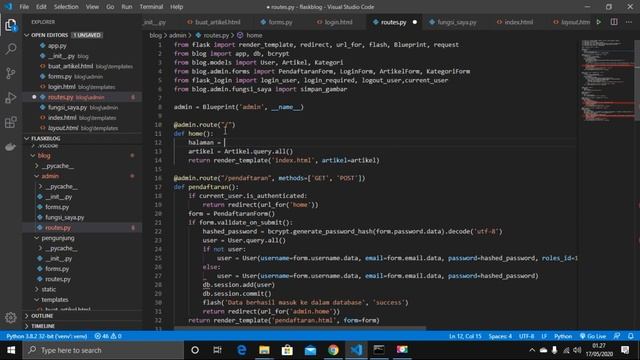640x360 pixels.
Task: Switch to the forms.py editor tab
Action: (276, 22)
